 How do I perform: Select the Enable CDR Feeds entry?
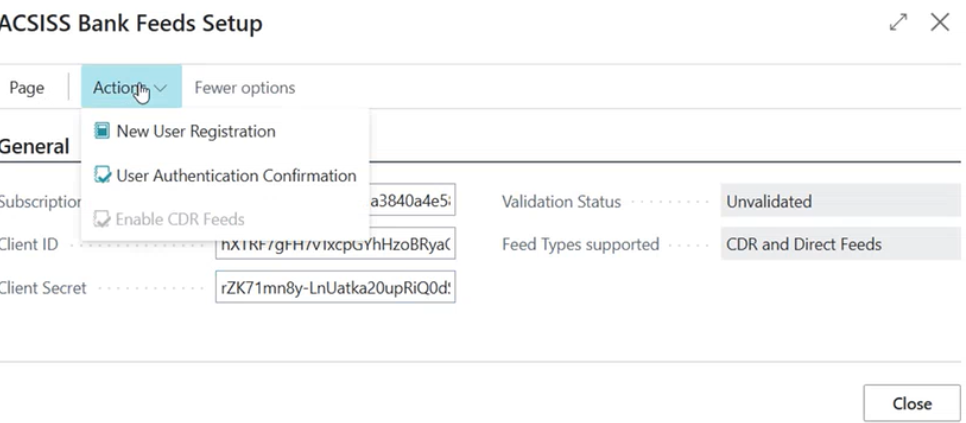tap(180, 219)
